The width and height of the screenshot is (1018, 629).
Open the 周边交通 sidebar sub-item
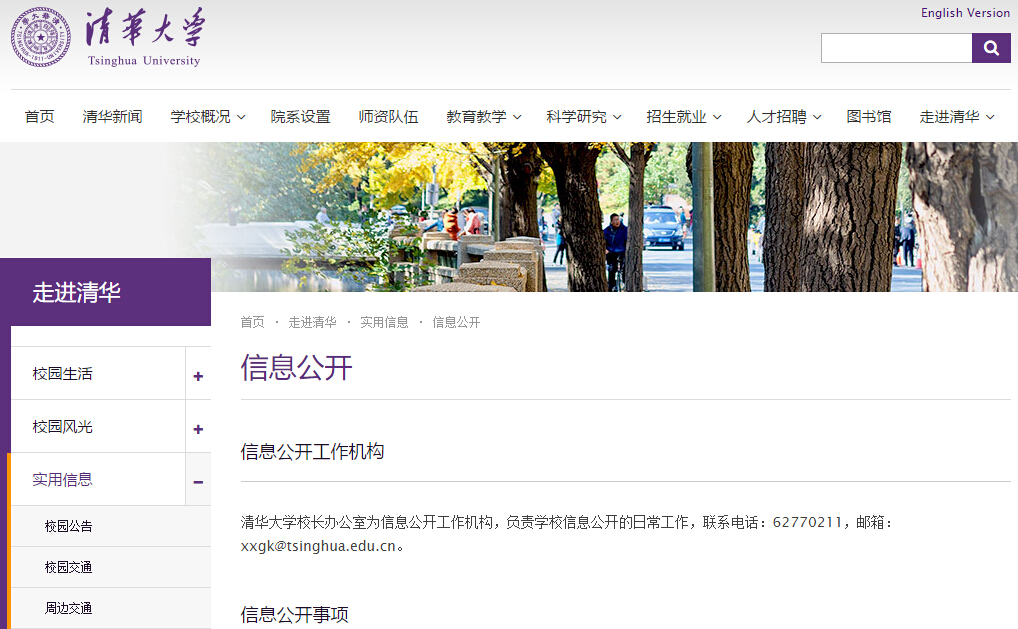68,608
